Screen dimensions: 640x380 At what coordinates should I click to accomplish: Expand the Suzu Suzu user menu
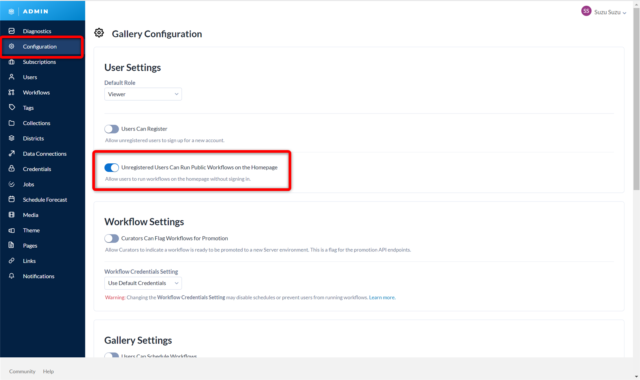(604, 12)
